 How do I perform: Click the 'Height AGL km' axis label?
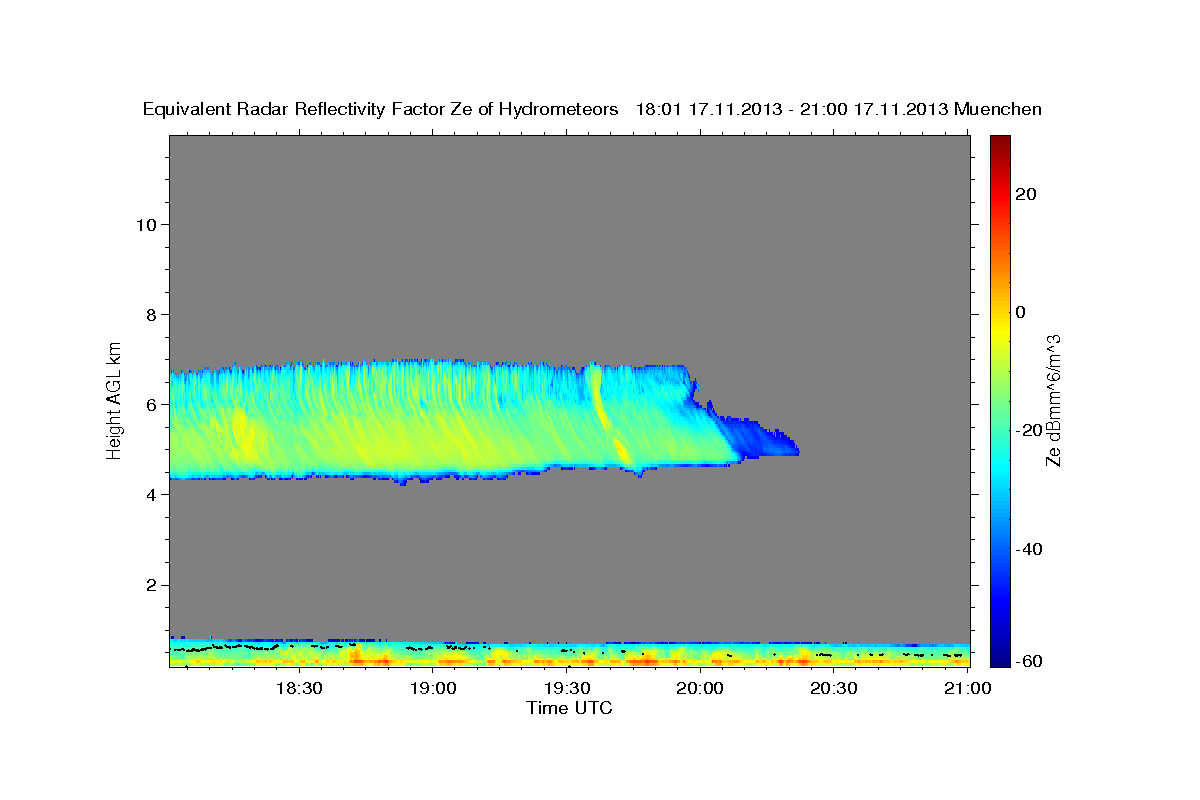pyautogui.click(x=114, y=399)
